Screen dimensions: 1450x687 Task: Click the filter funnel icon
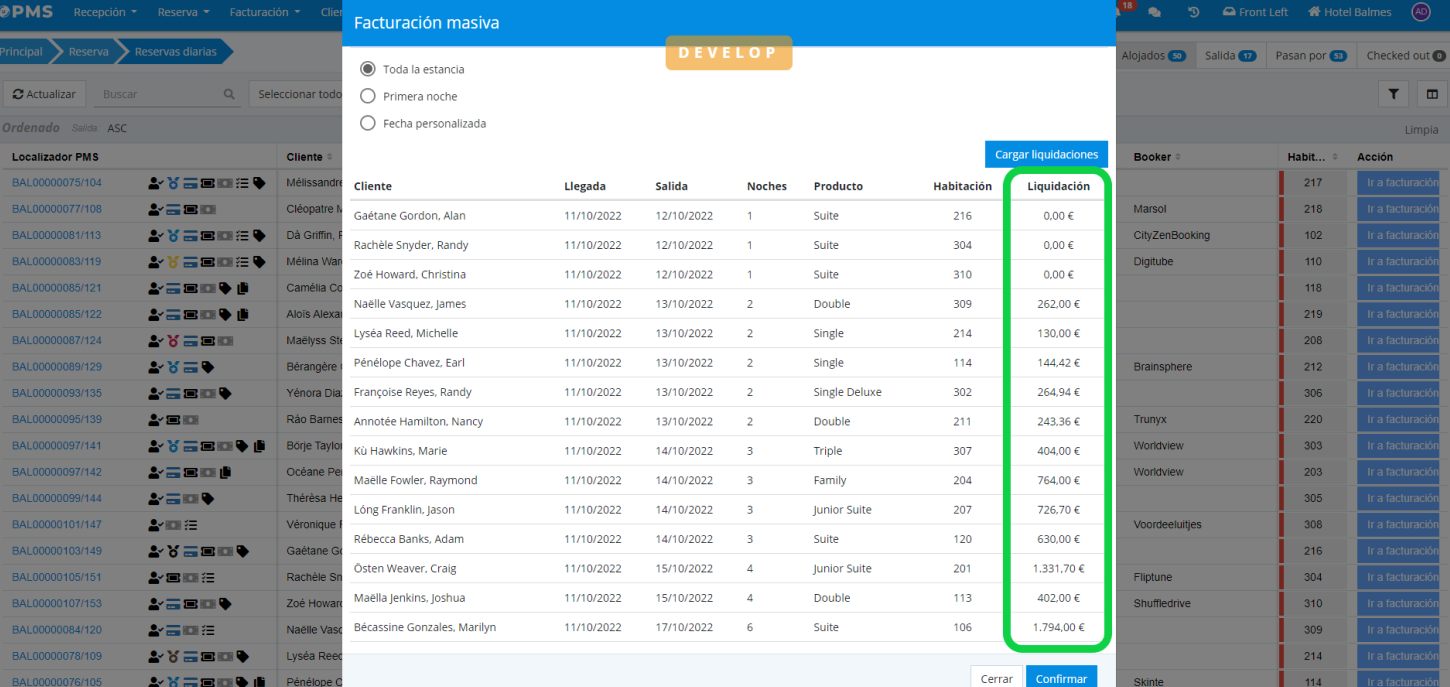[1392, 94]
